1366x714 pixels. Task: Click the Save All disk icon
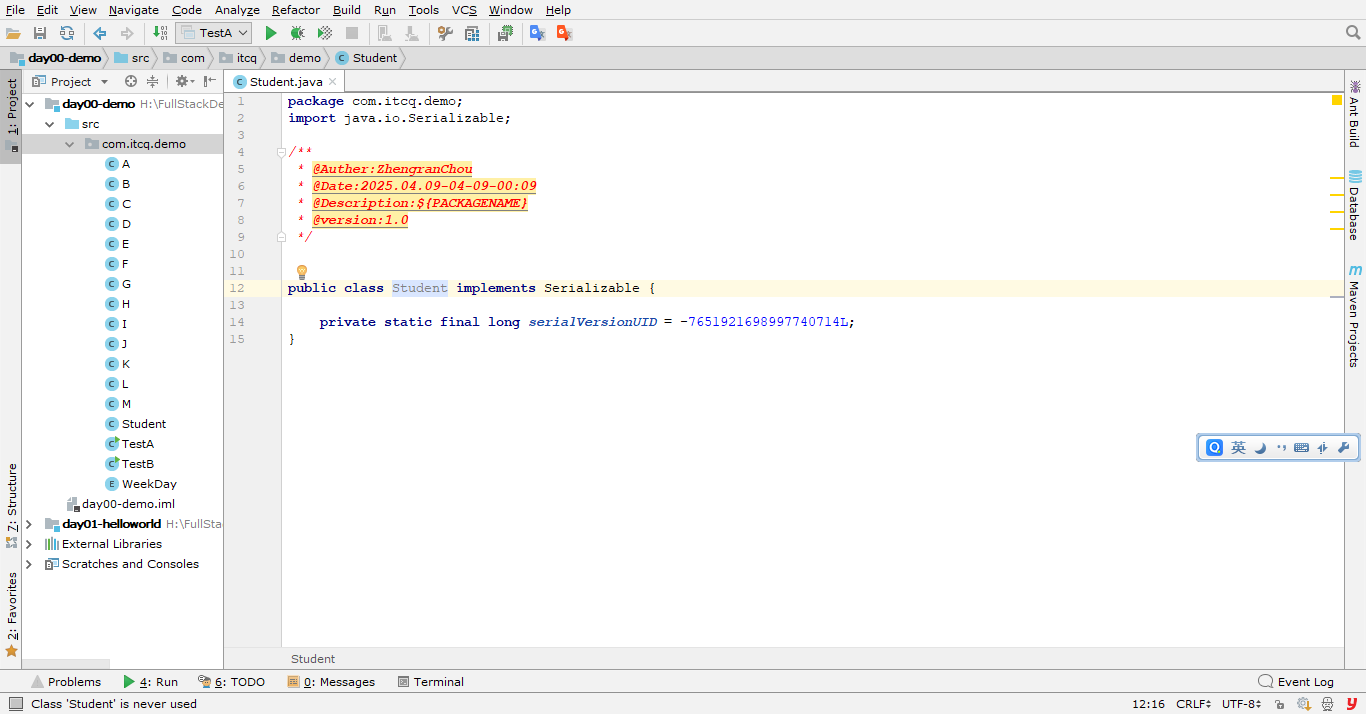pos(40,33)
